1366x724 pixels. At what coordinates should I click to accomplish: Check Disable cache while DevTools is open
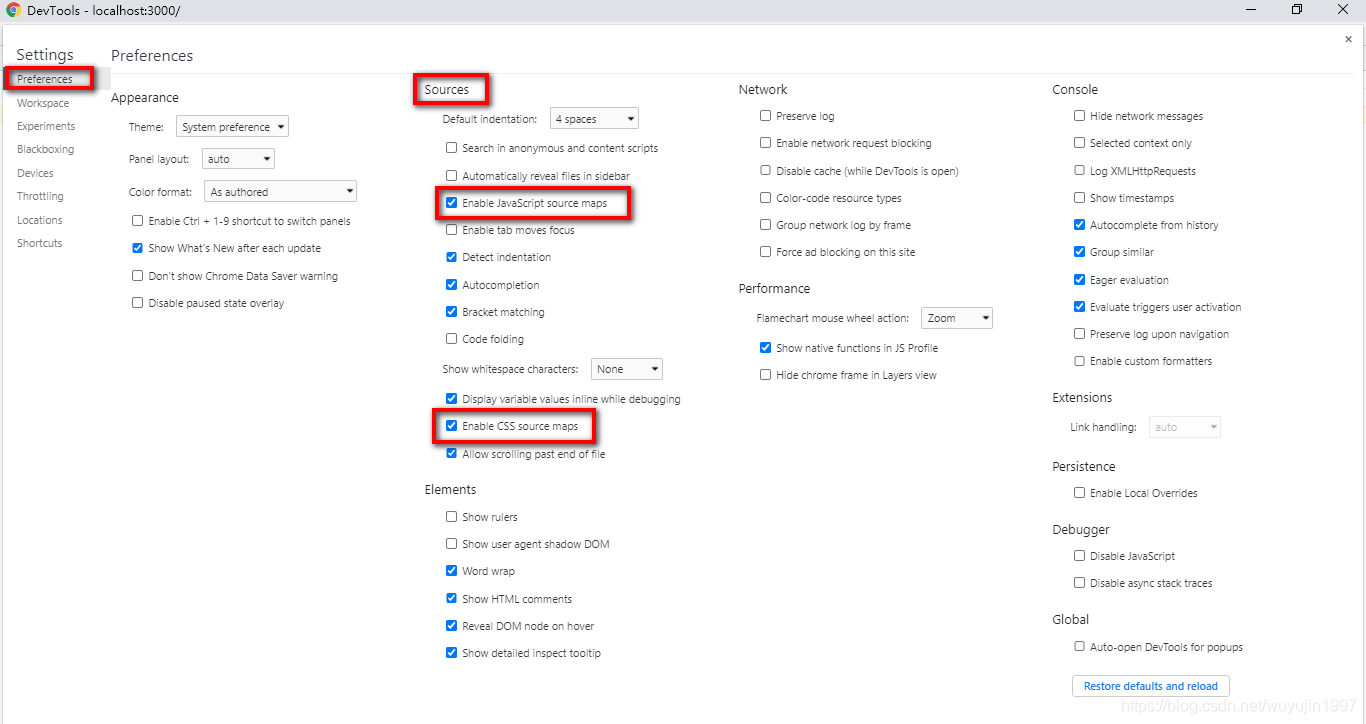tap(765, 171)
